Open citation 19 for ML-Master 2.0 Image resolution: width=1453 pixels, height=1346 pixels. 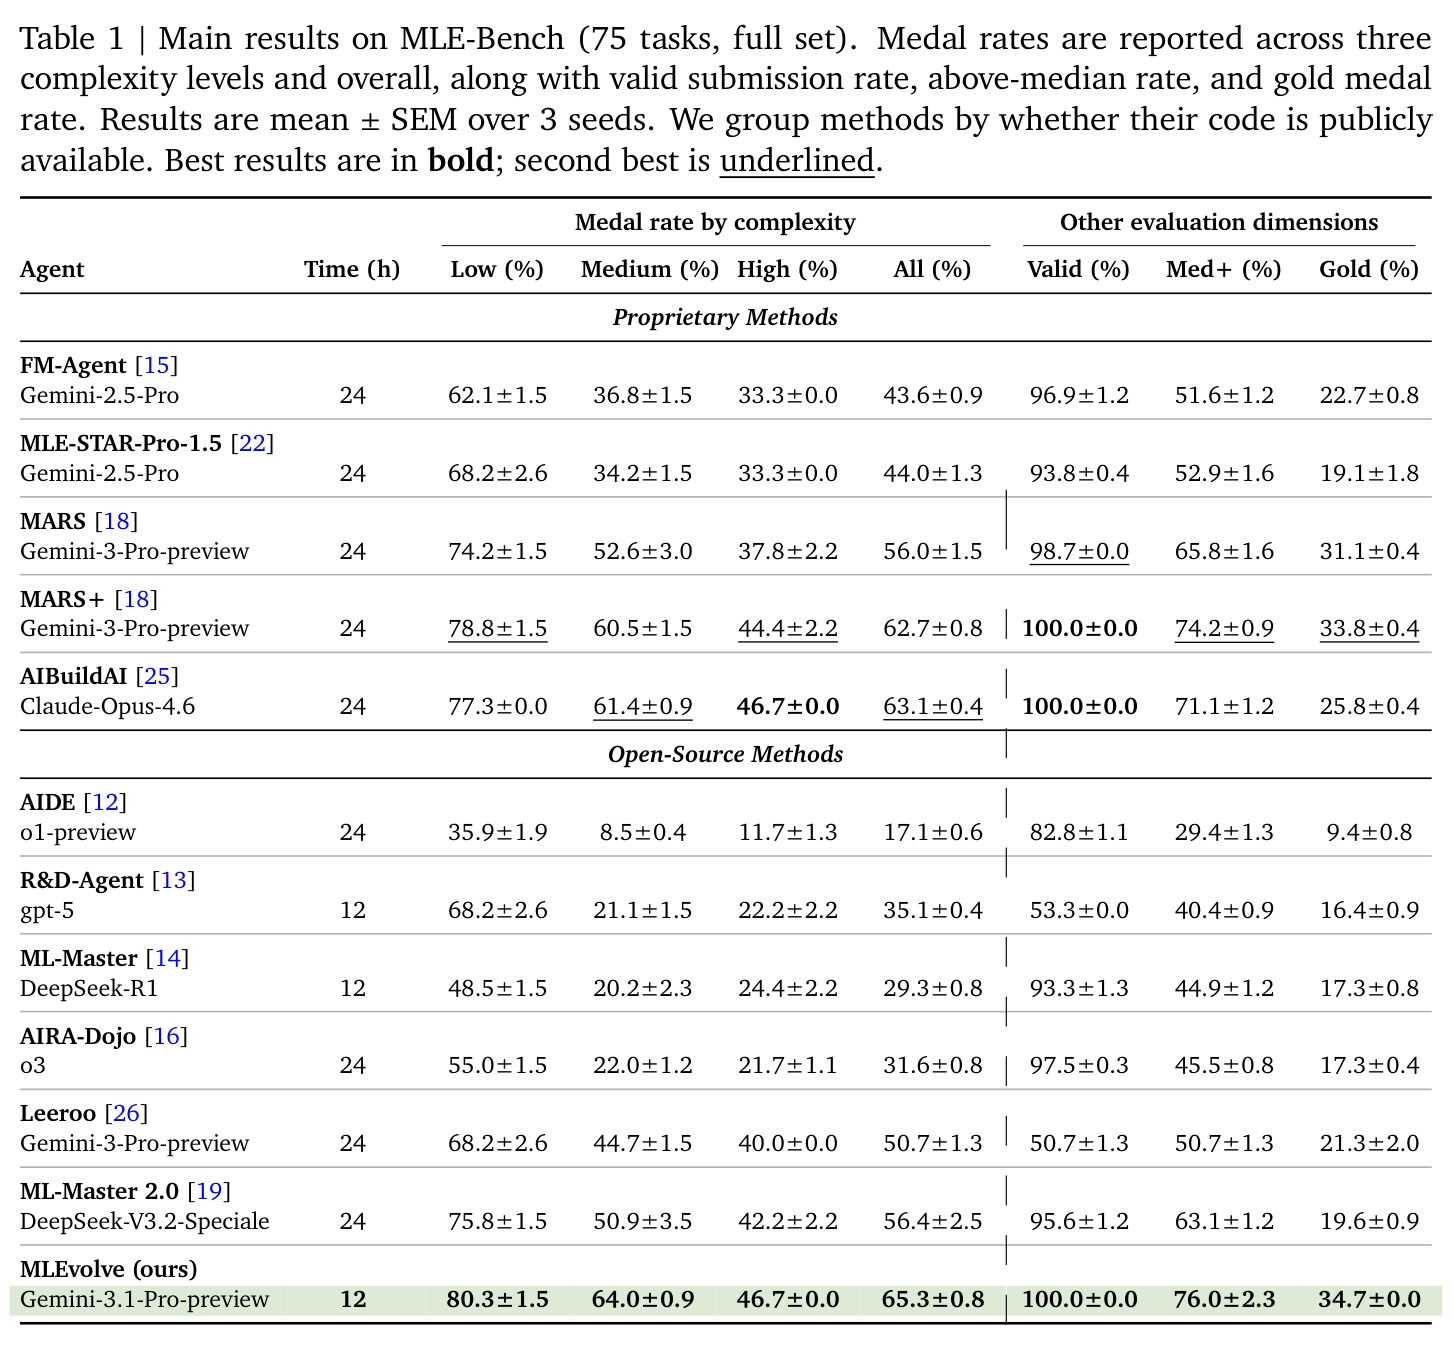tap(209, 1191)
